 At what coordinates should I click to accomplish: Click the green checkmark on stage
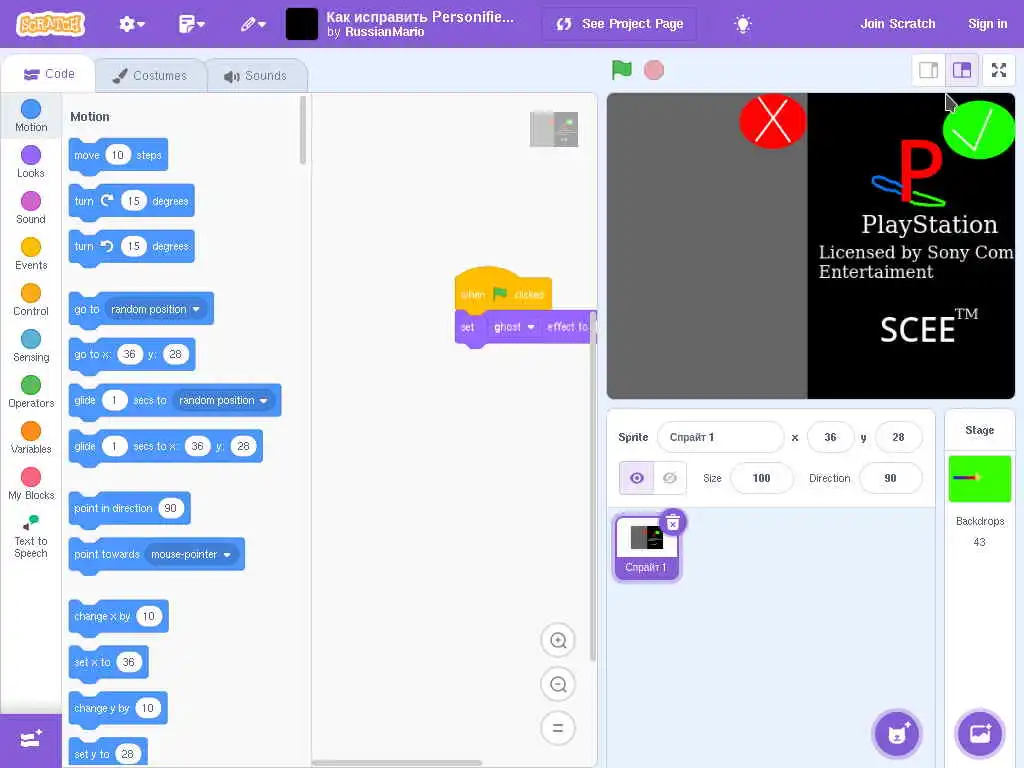(978, 129)
